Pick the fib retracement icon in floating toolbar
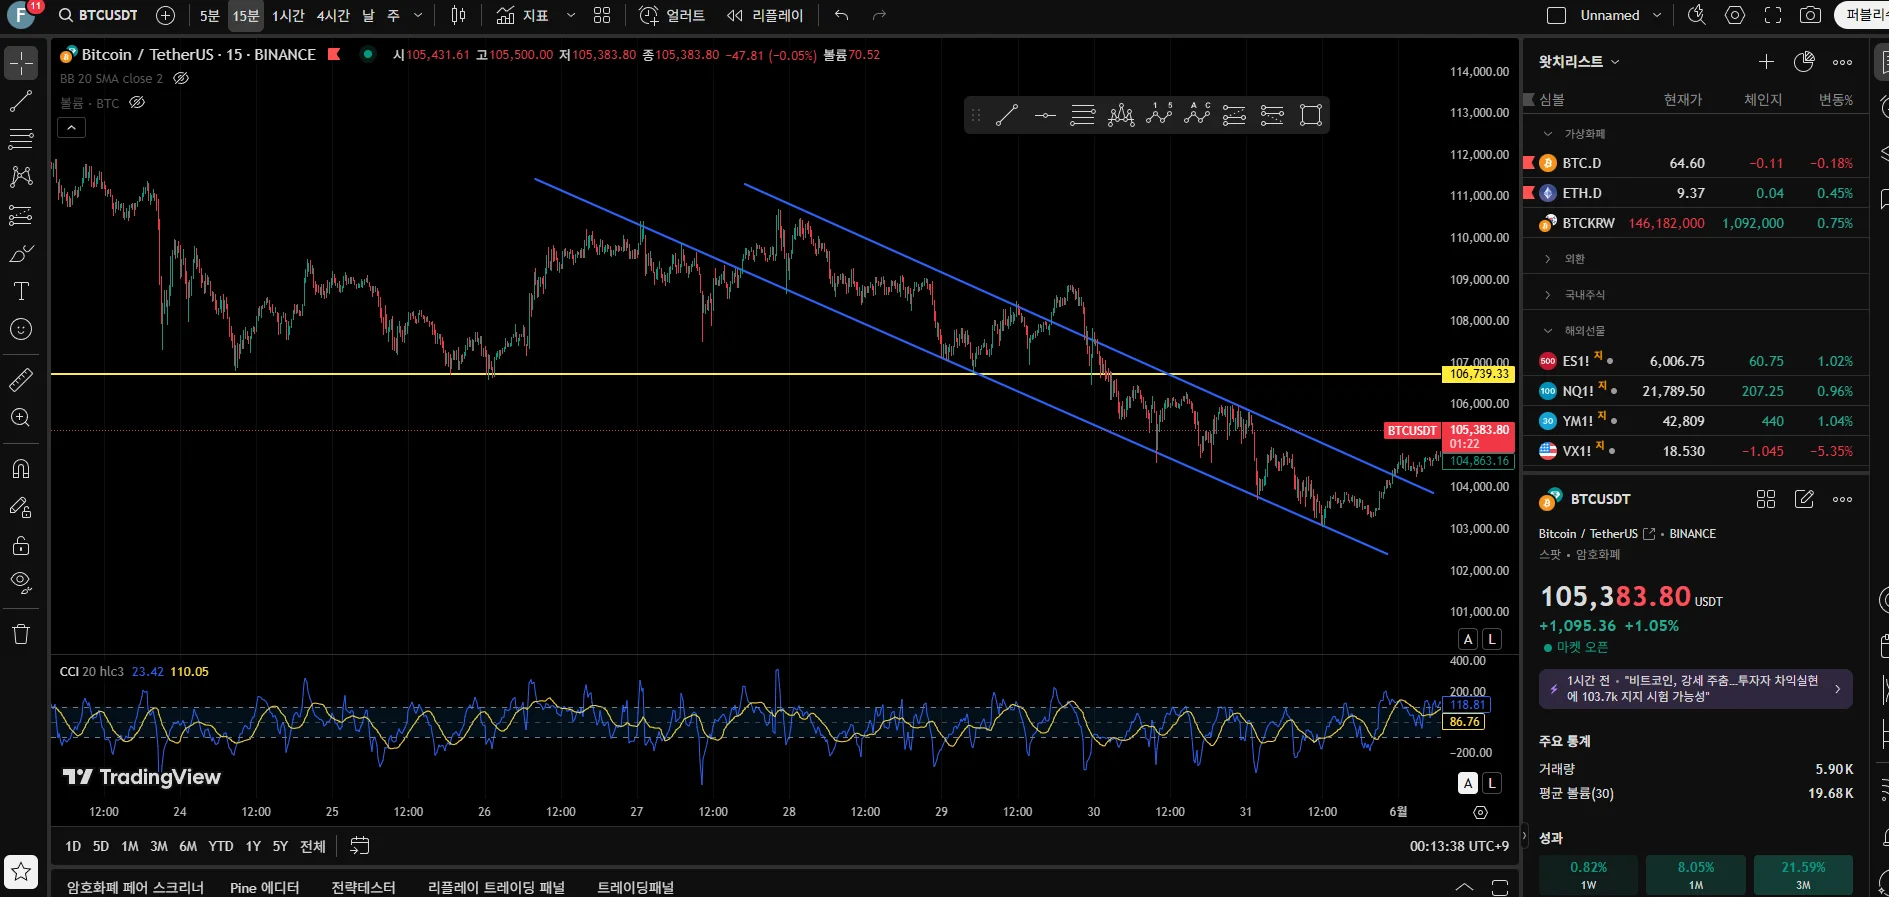 click(x=1083, y=115)
